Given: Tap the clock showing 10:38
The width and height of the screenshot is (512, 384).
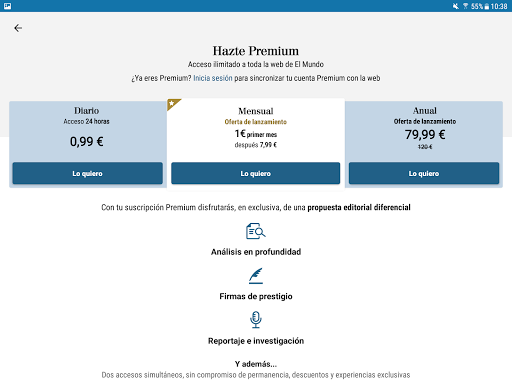Looking at the screenshot, I should point(499,6).
